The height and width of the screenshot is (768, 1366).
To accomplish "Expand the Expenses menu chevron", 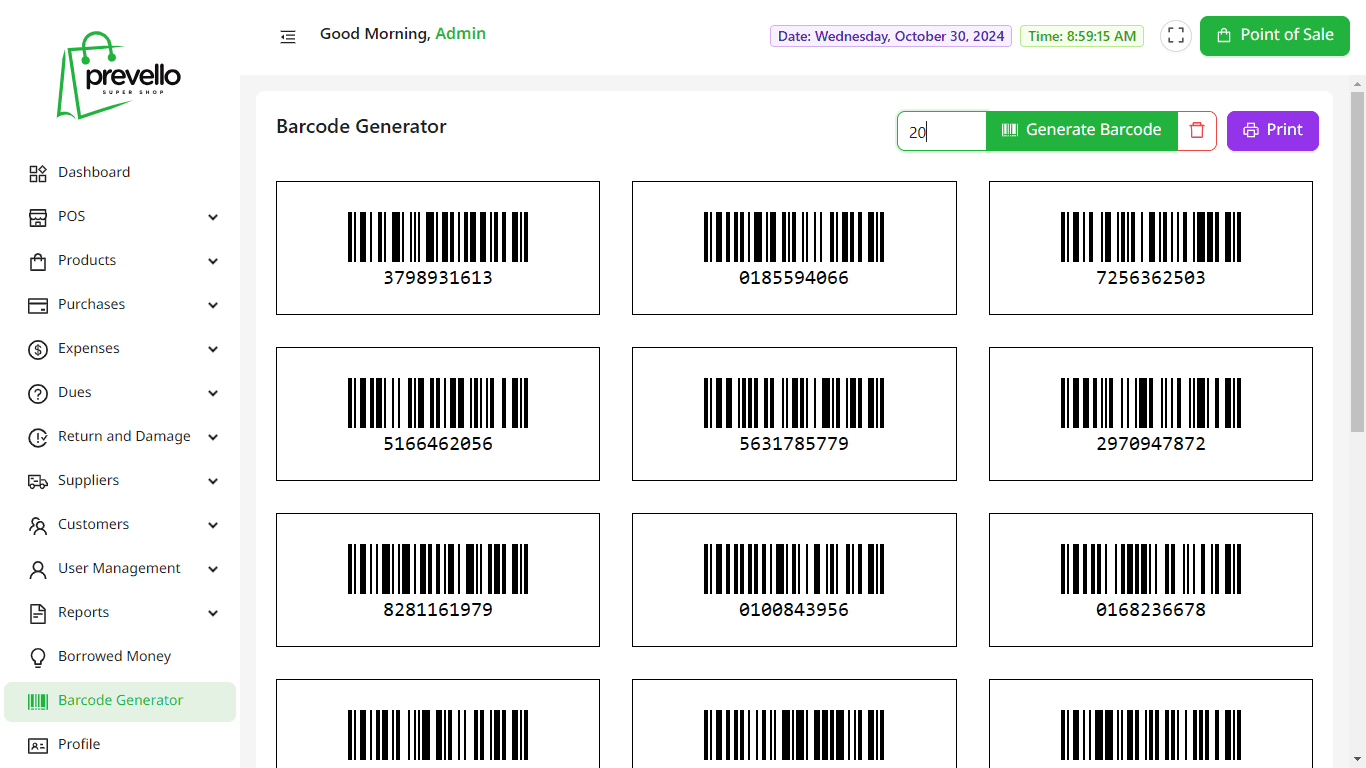I will coord(213,349).
